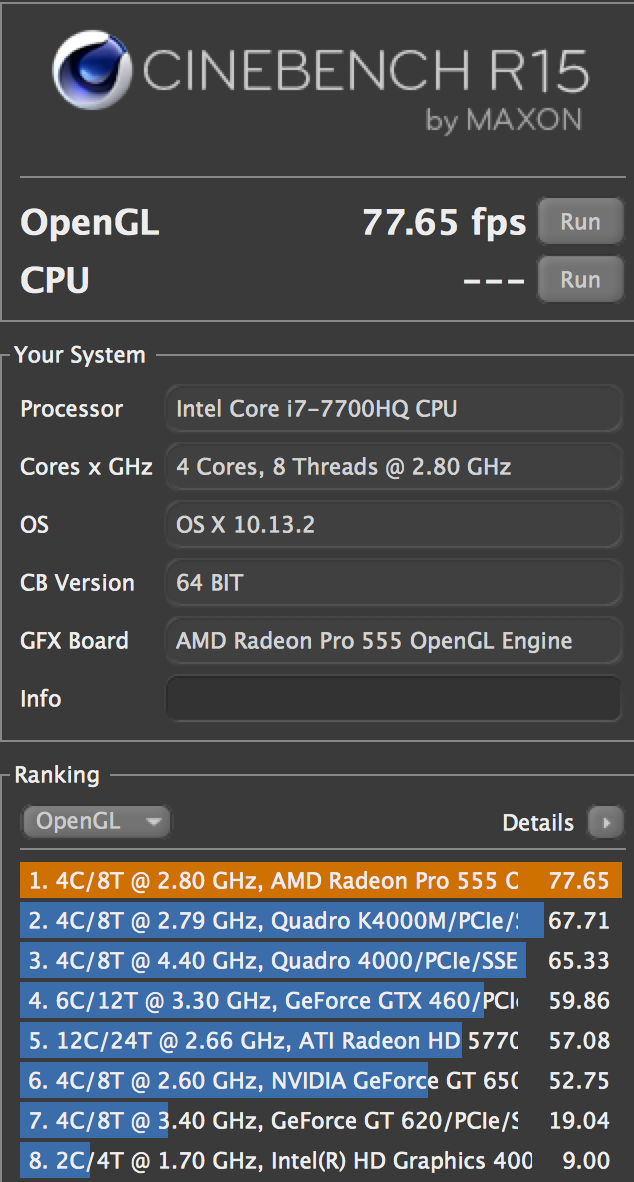Select the Intel HD Graphics 4000 row
Viewport: 634px width, 1182px height.
(320, 1161)
